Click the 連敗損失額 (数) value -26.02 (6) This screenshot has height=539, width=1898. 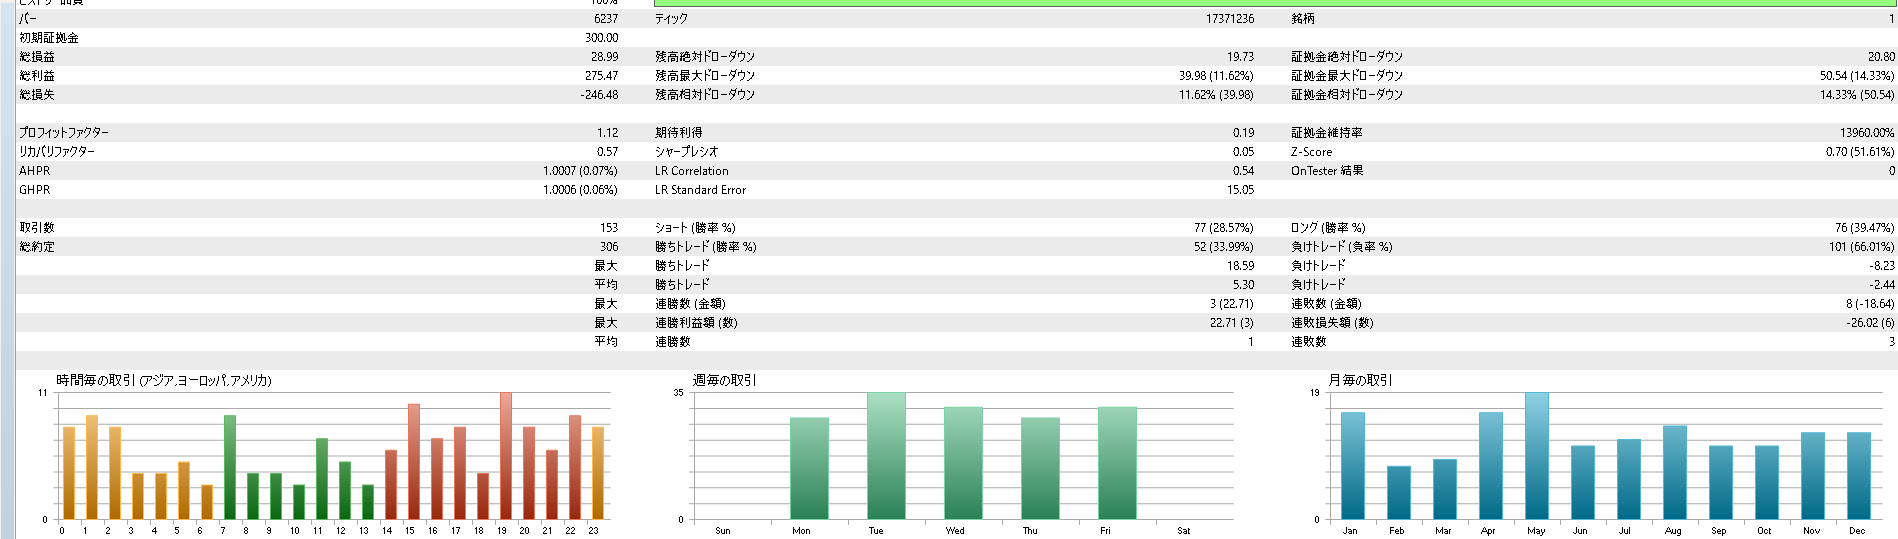pyautogui.click(x=1870, y=323)
